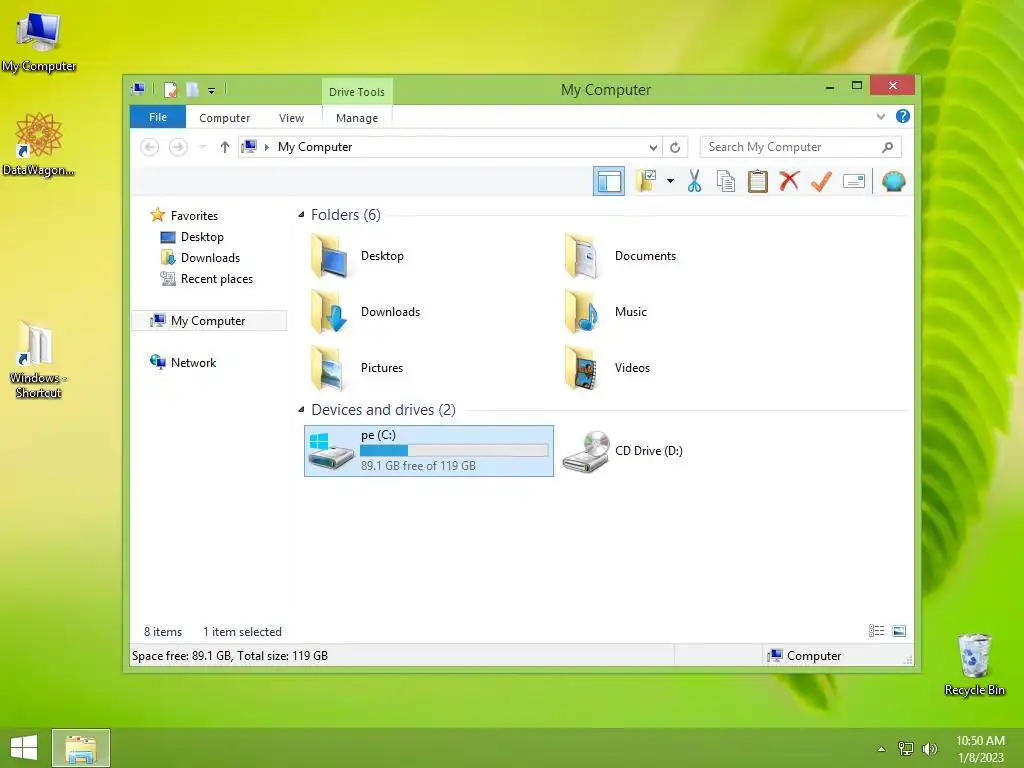This screenshot has width=1024, height=768.
Task: Open the File menu
Action: pos(158,117)
